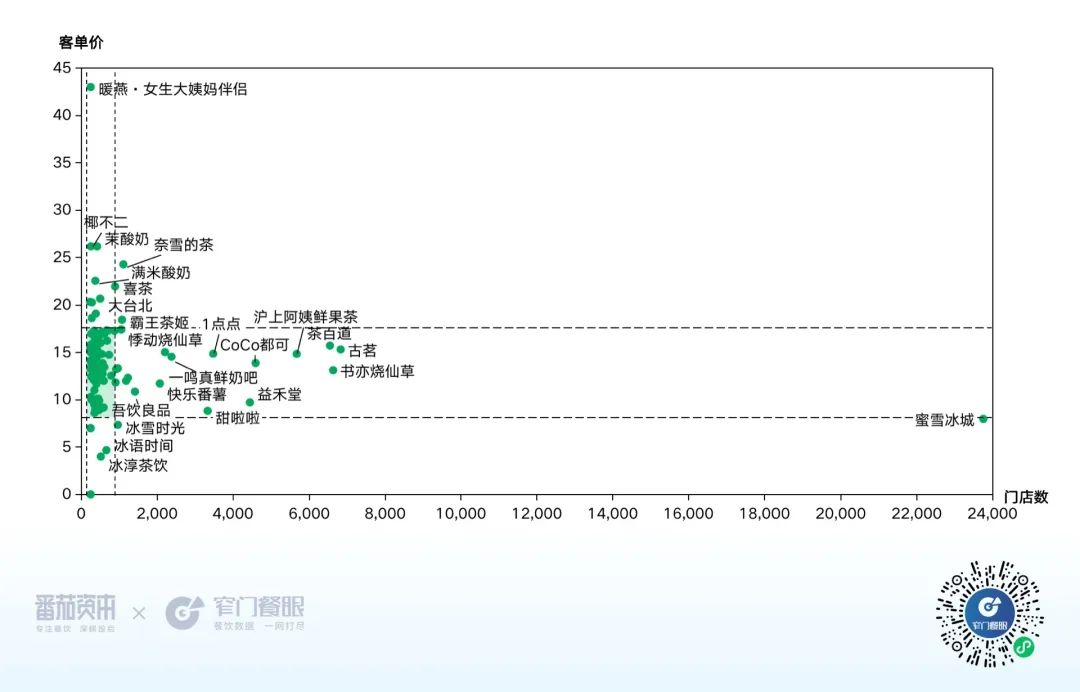This screenshot has width=1080, height=692.
Task: Click the 蜜雪冰城 label
Action: click(944, 420)
